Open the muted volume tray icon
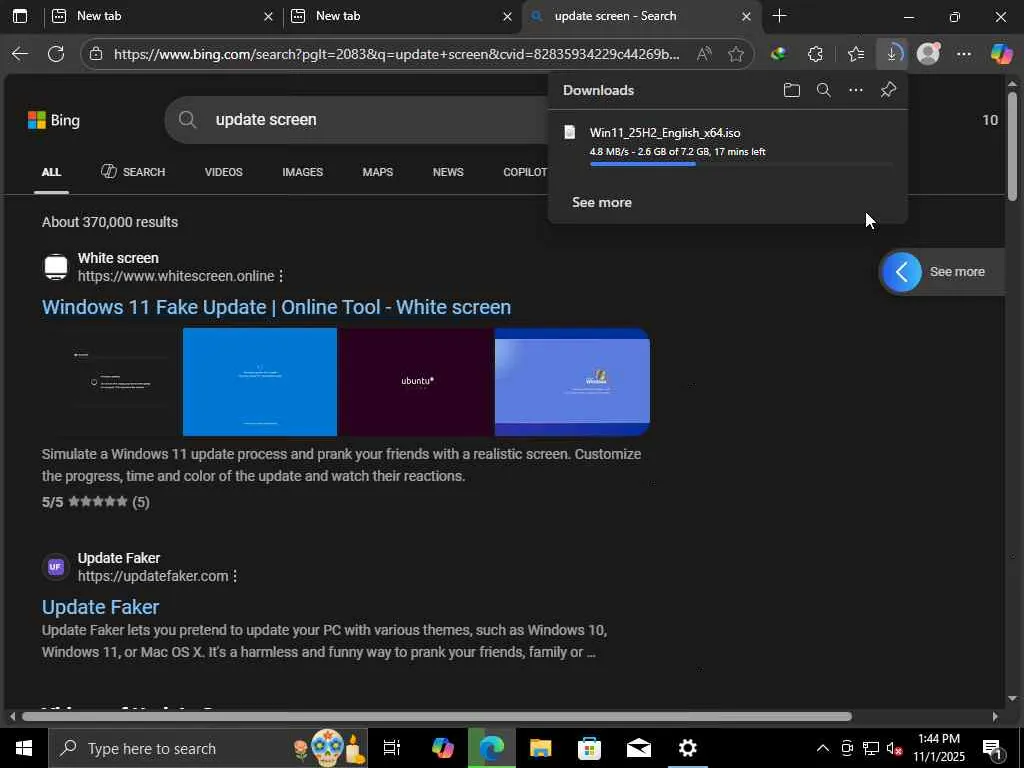1024x768 pixels. click(x=894, y=748)
